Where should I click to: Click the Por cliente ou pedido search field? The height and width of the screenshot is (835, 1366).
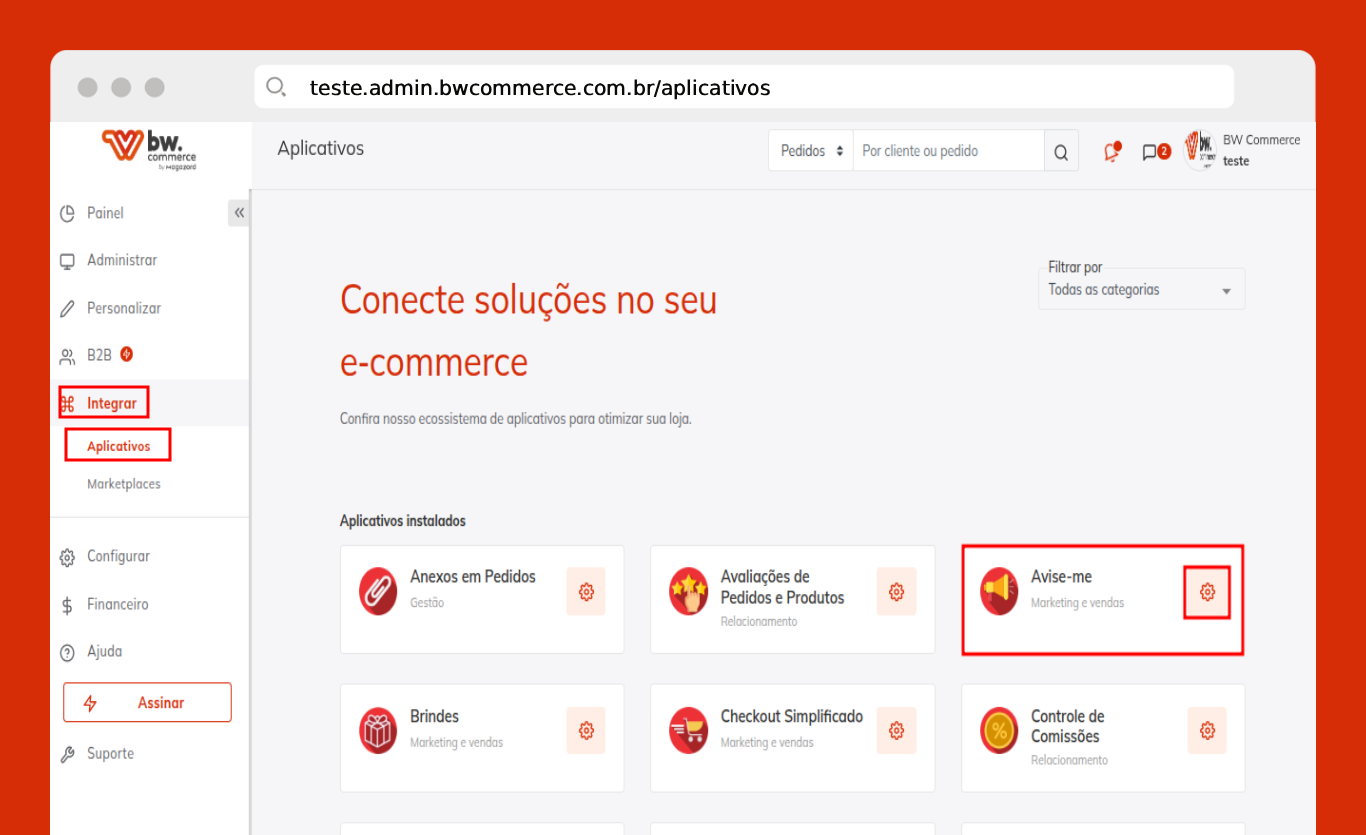tap(948, 151)
